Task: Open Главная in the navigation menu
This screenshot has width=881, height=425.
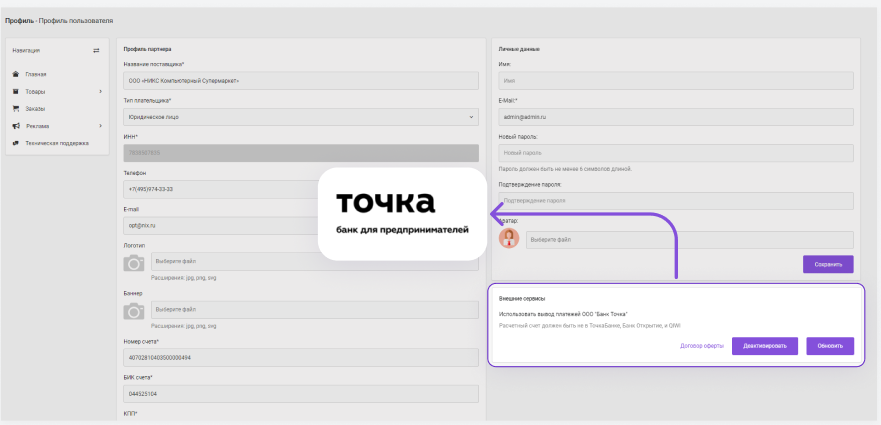Action: (x=36, y=74)
